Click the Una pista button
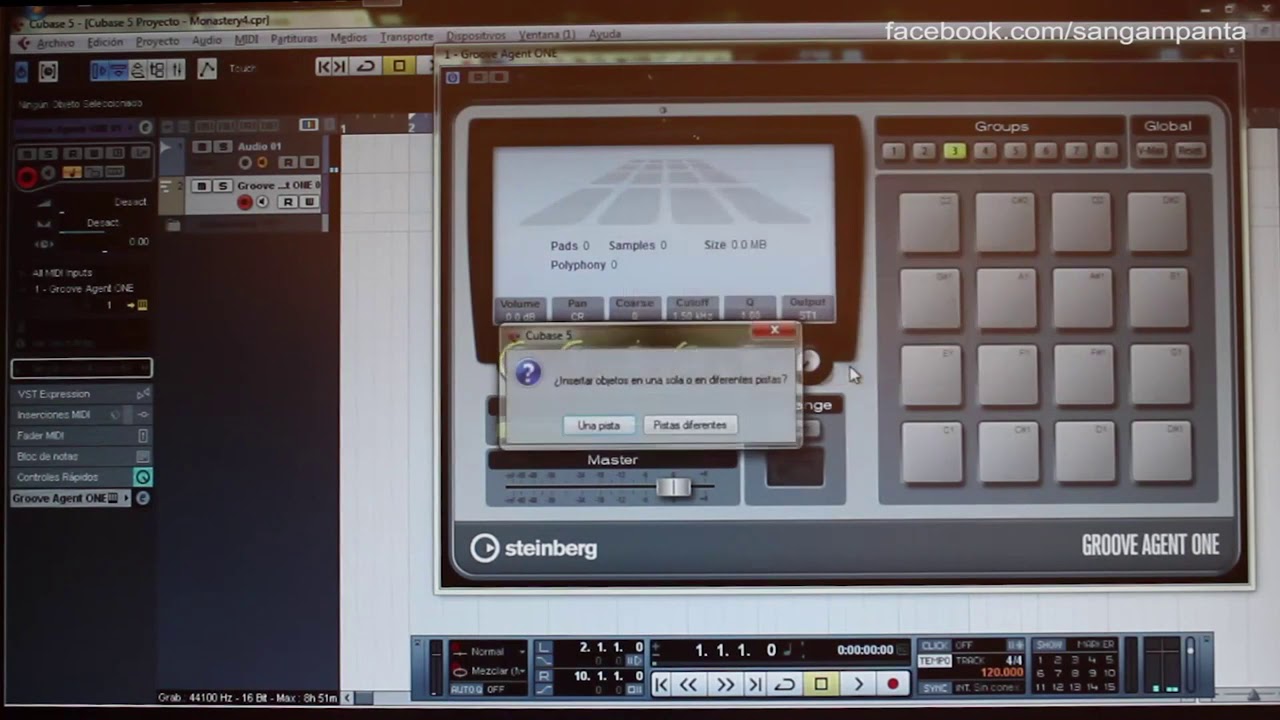Viewport: 1280px width, 720px height. point(599,425)
